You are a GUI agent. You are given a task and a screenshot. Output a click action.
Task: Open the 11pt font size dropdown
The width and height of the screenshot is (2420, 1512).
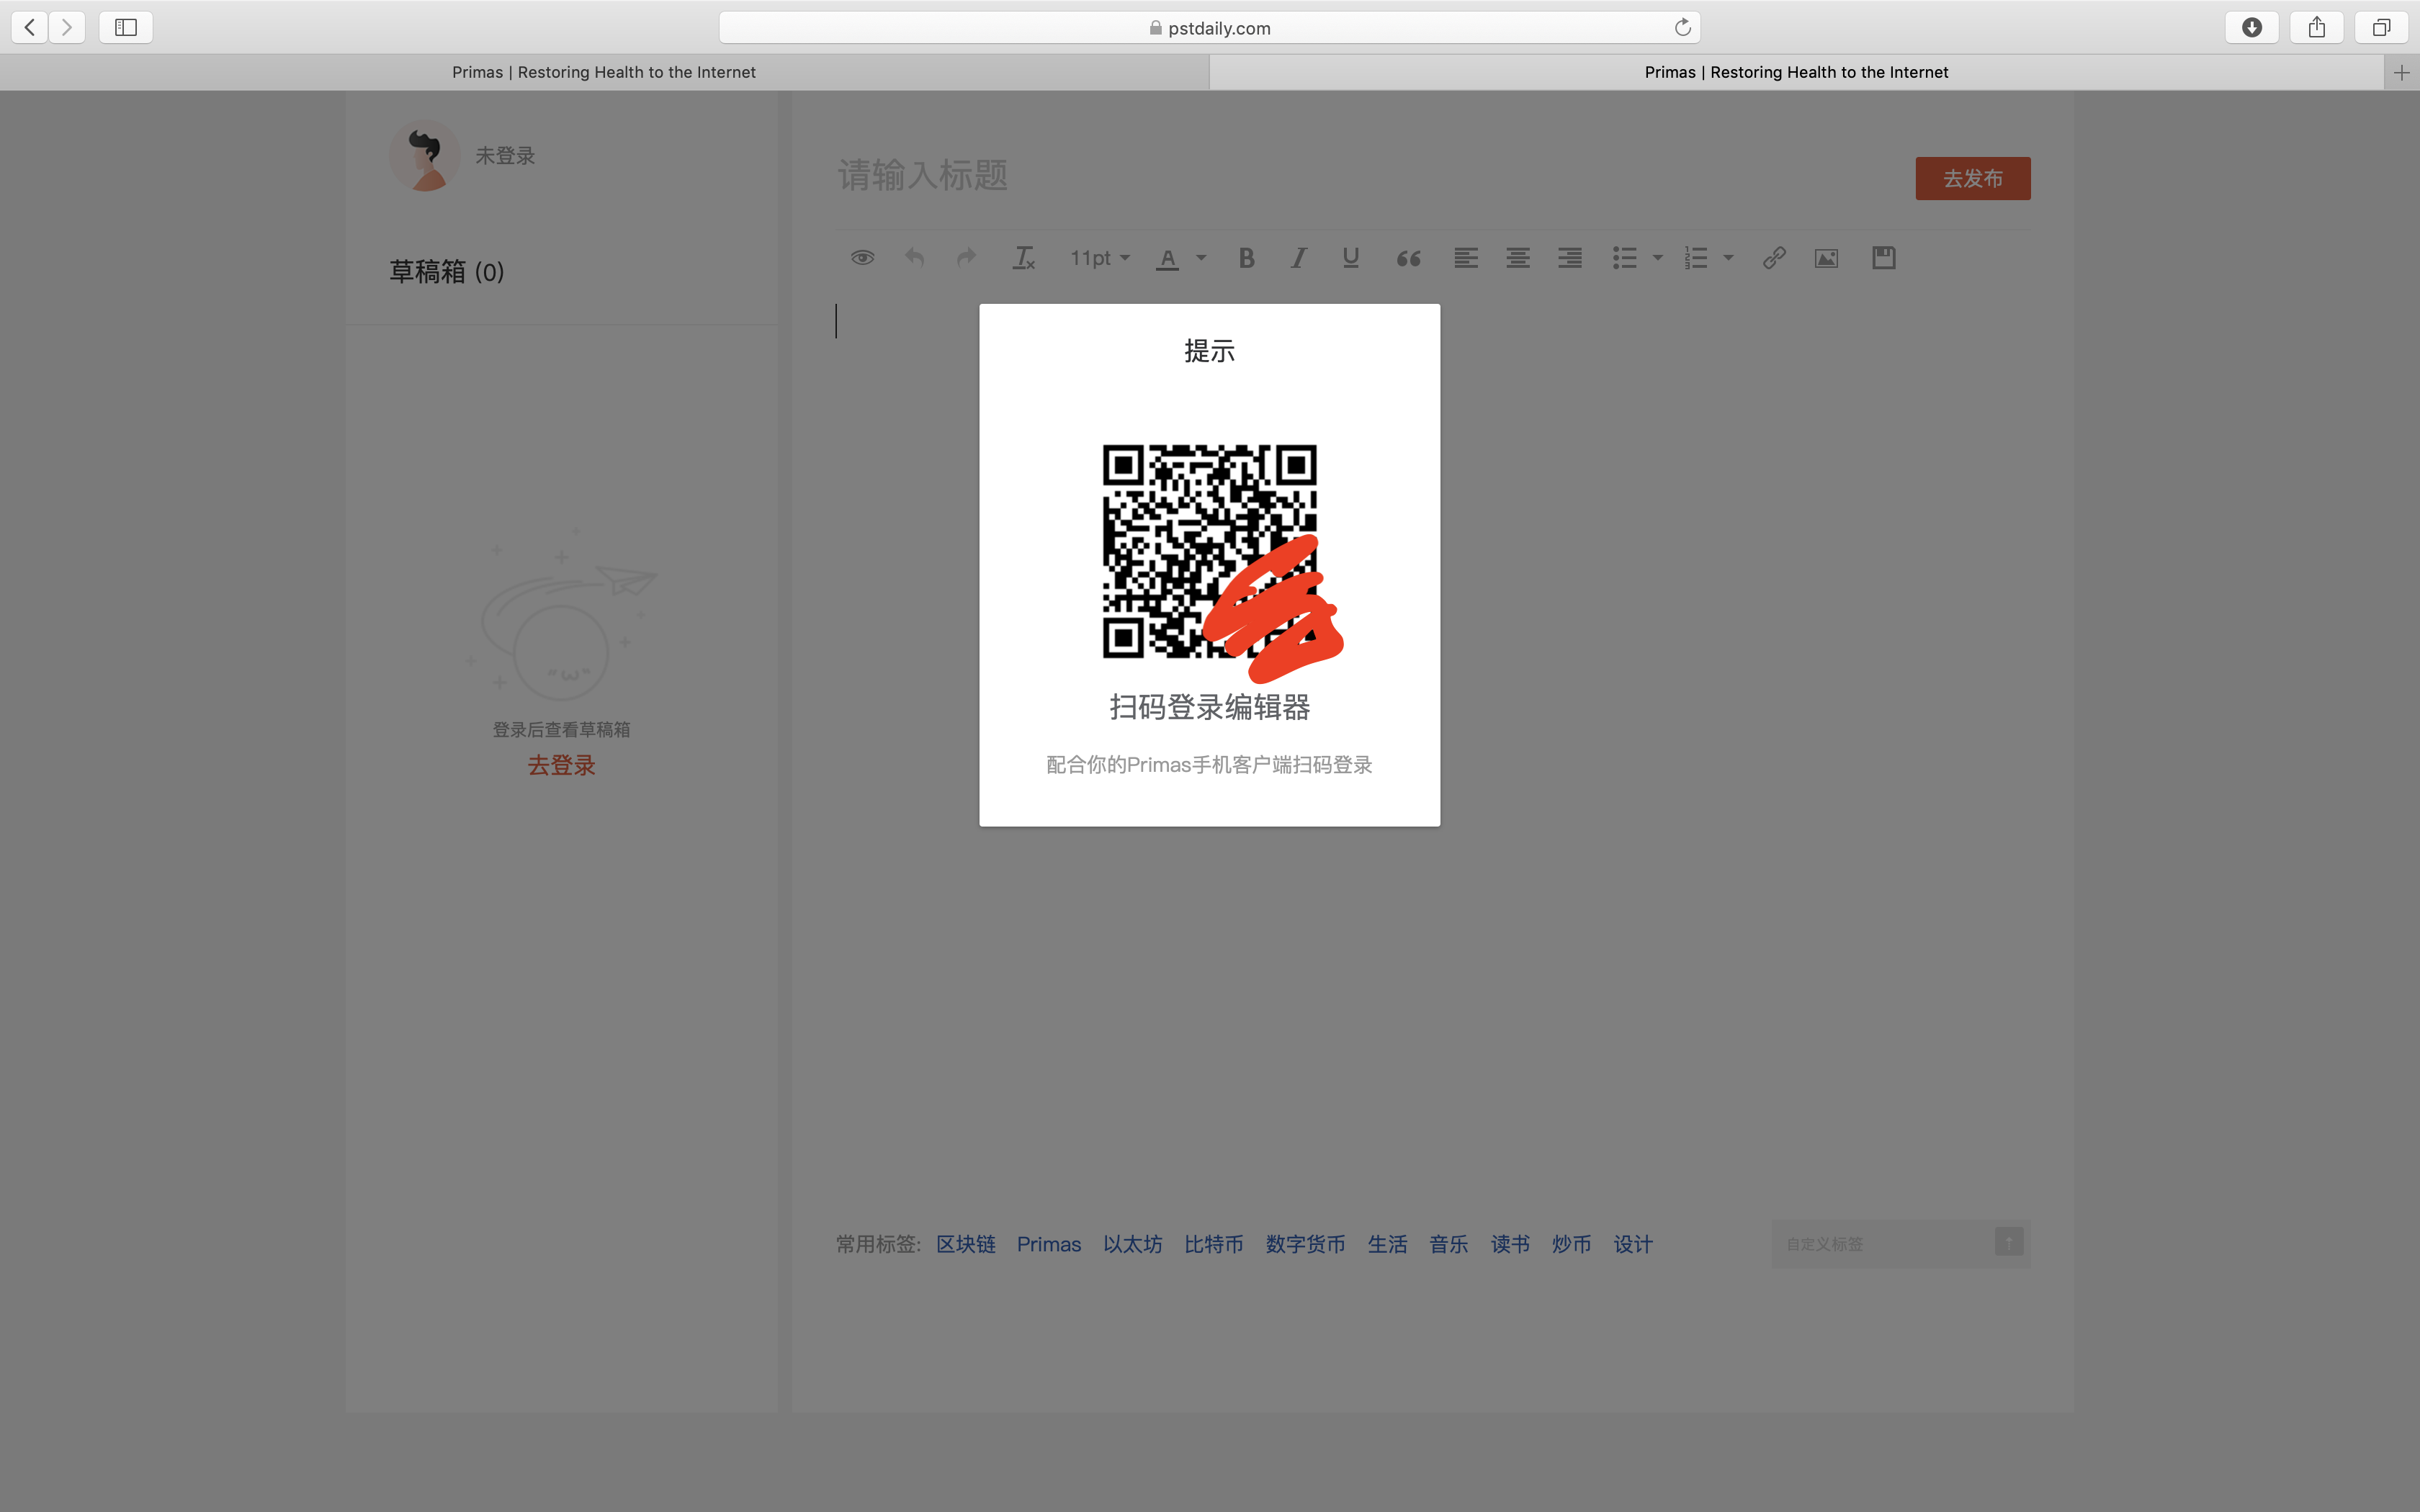click(x=1099, y=258)
